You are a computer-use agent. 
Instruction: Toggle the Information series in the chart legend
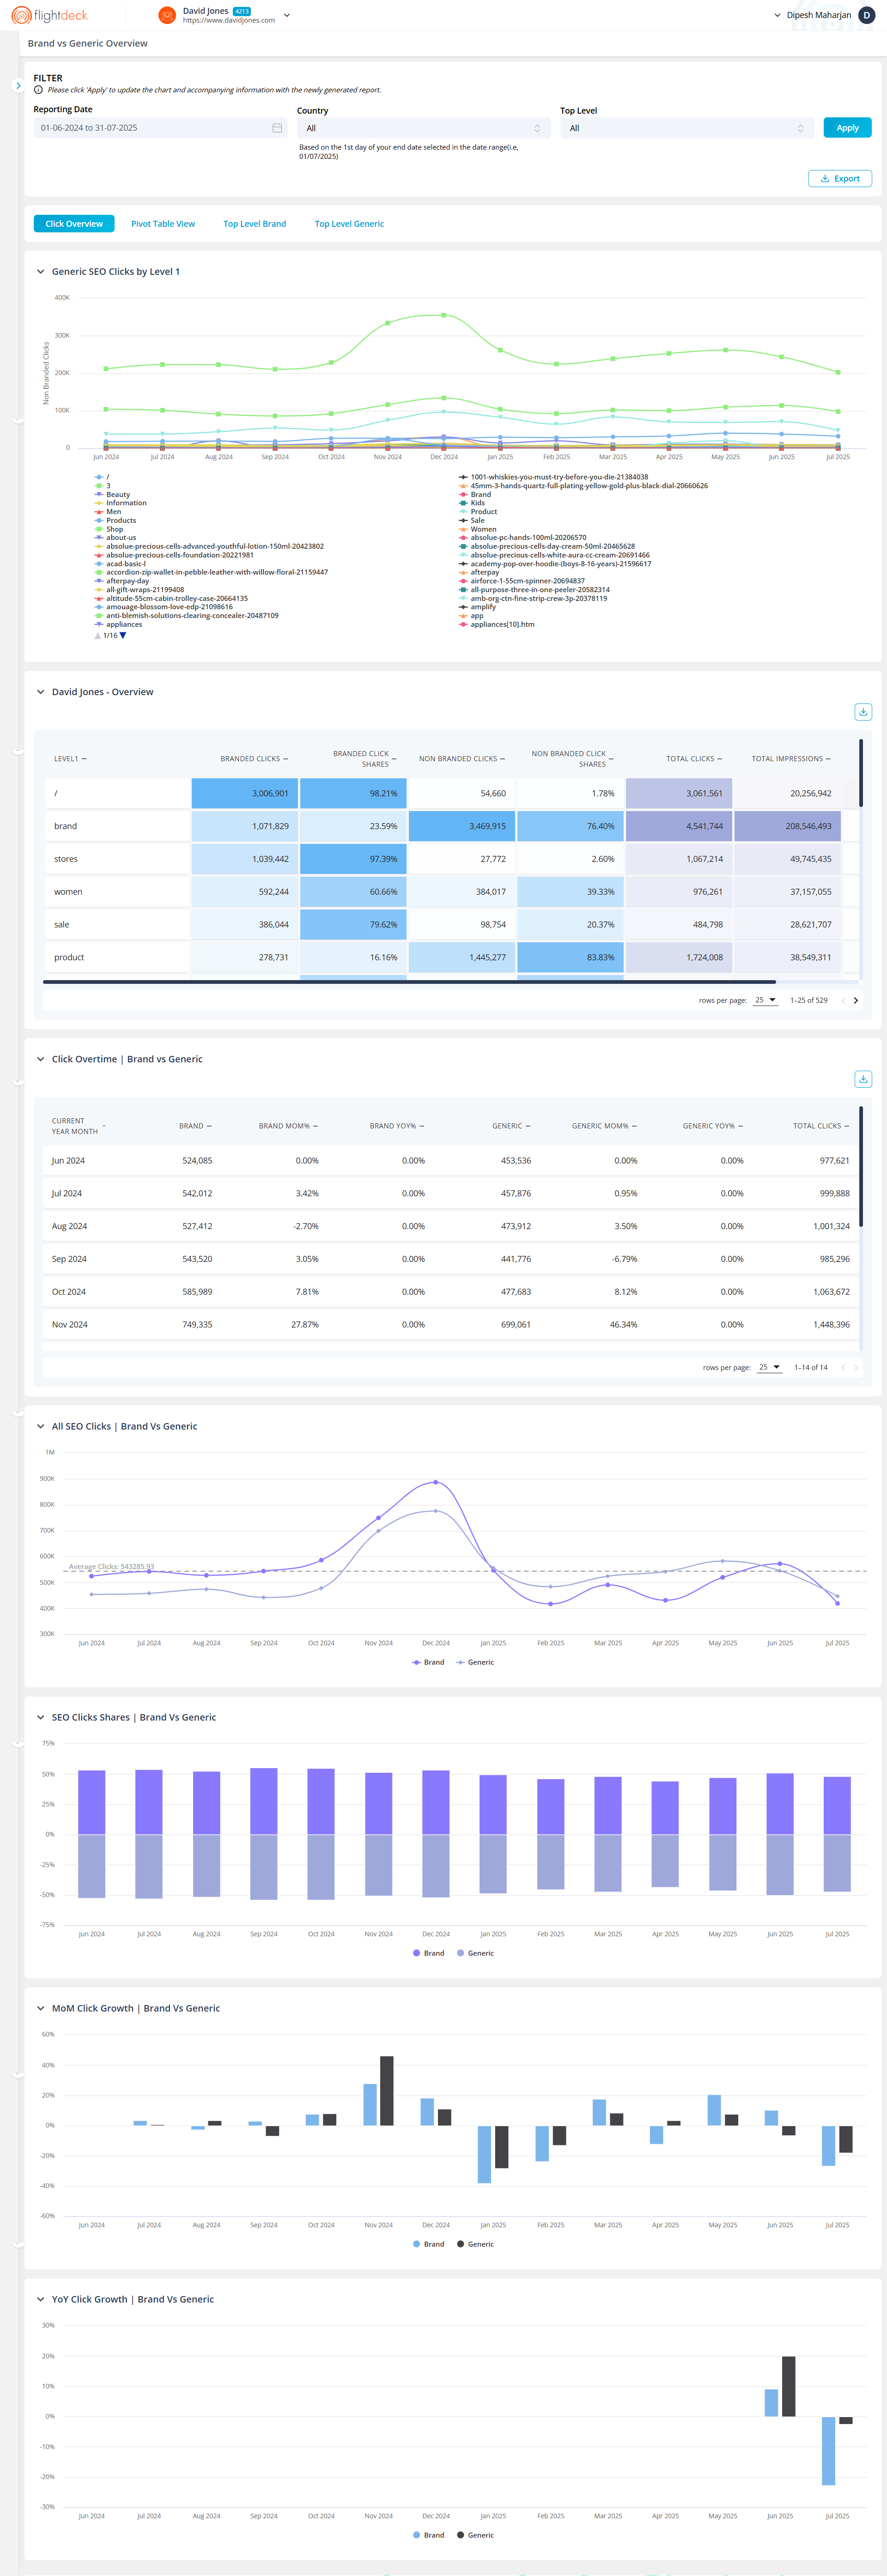click(x=120, y=503)
